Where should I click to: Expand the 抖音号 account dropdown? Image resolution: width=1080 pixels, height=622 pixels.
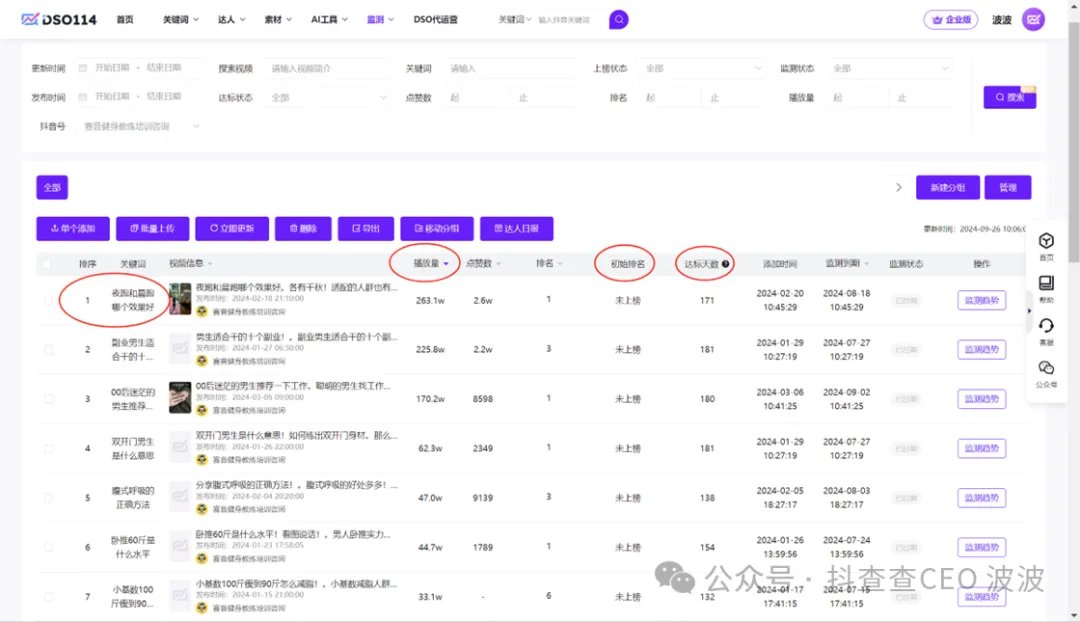pyautogui.click(x=140, y=127)
